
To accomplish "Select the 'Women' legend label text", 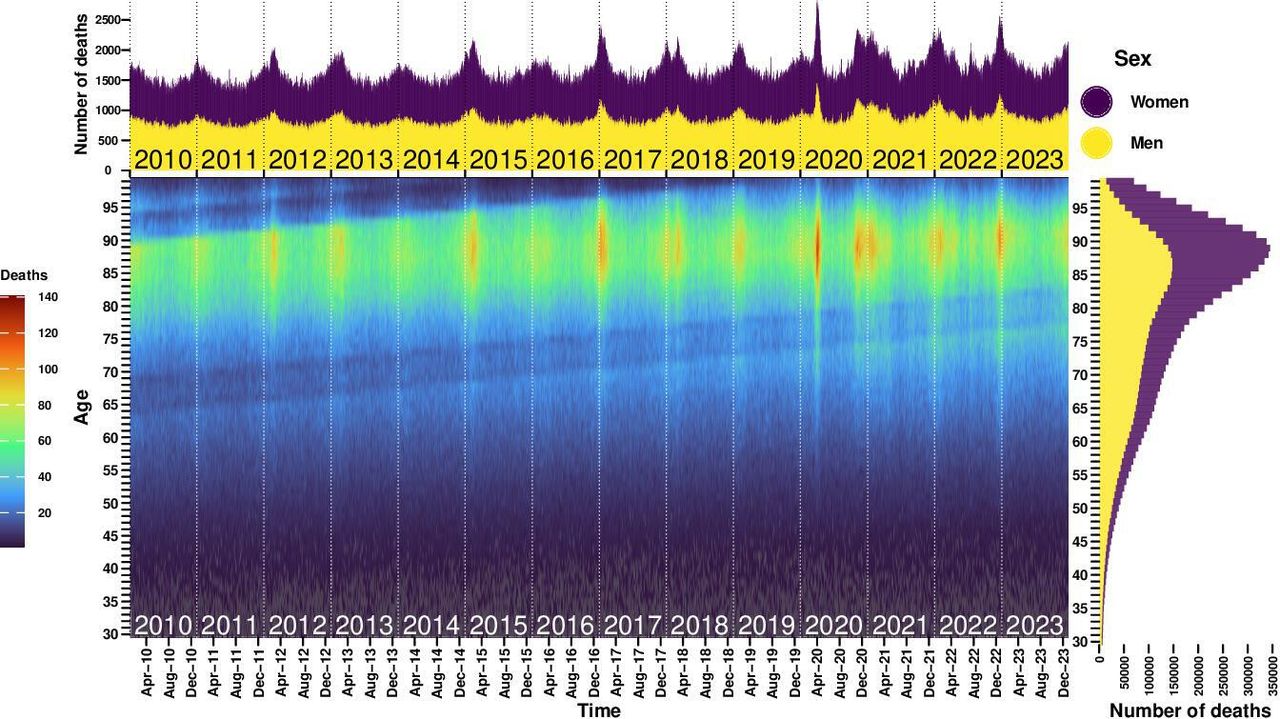I will 1159,101.
